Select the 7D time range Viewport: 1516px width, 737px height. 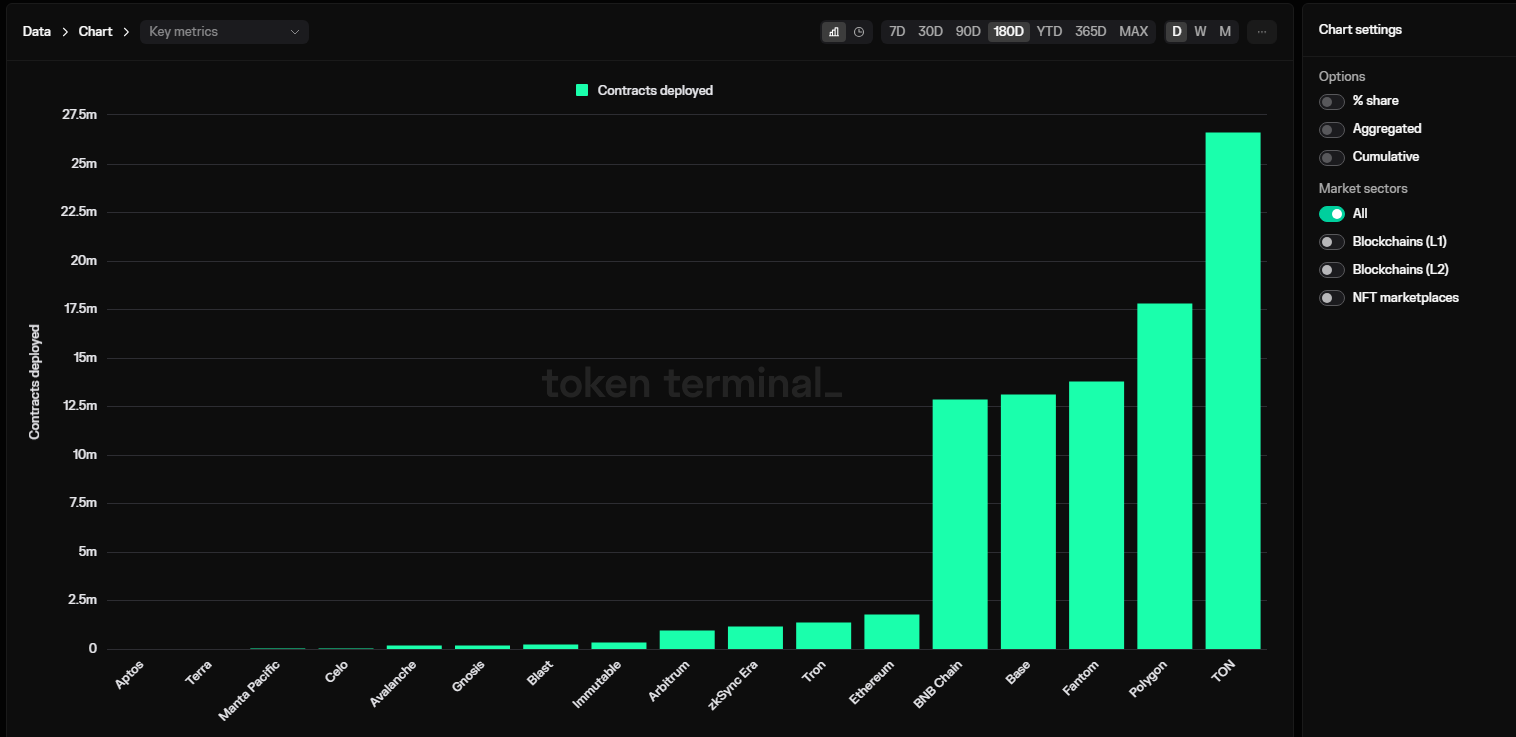897,32
